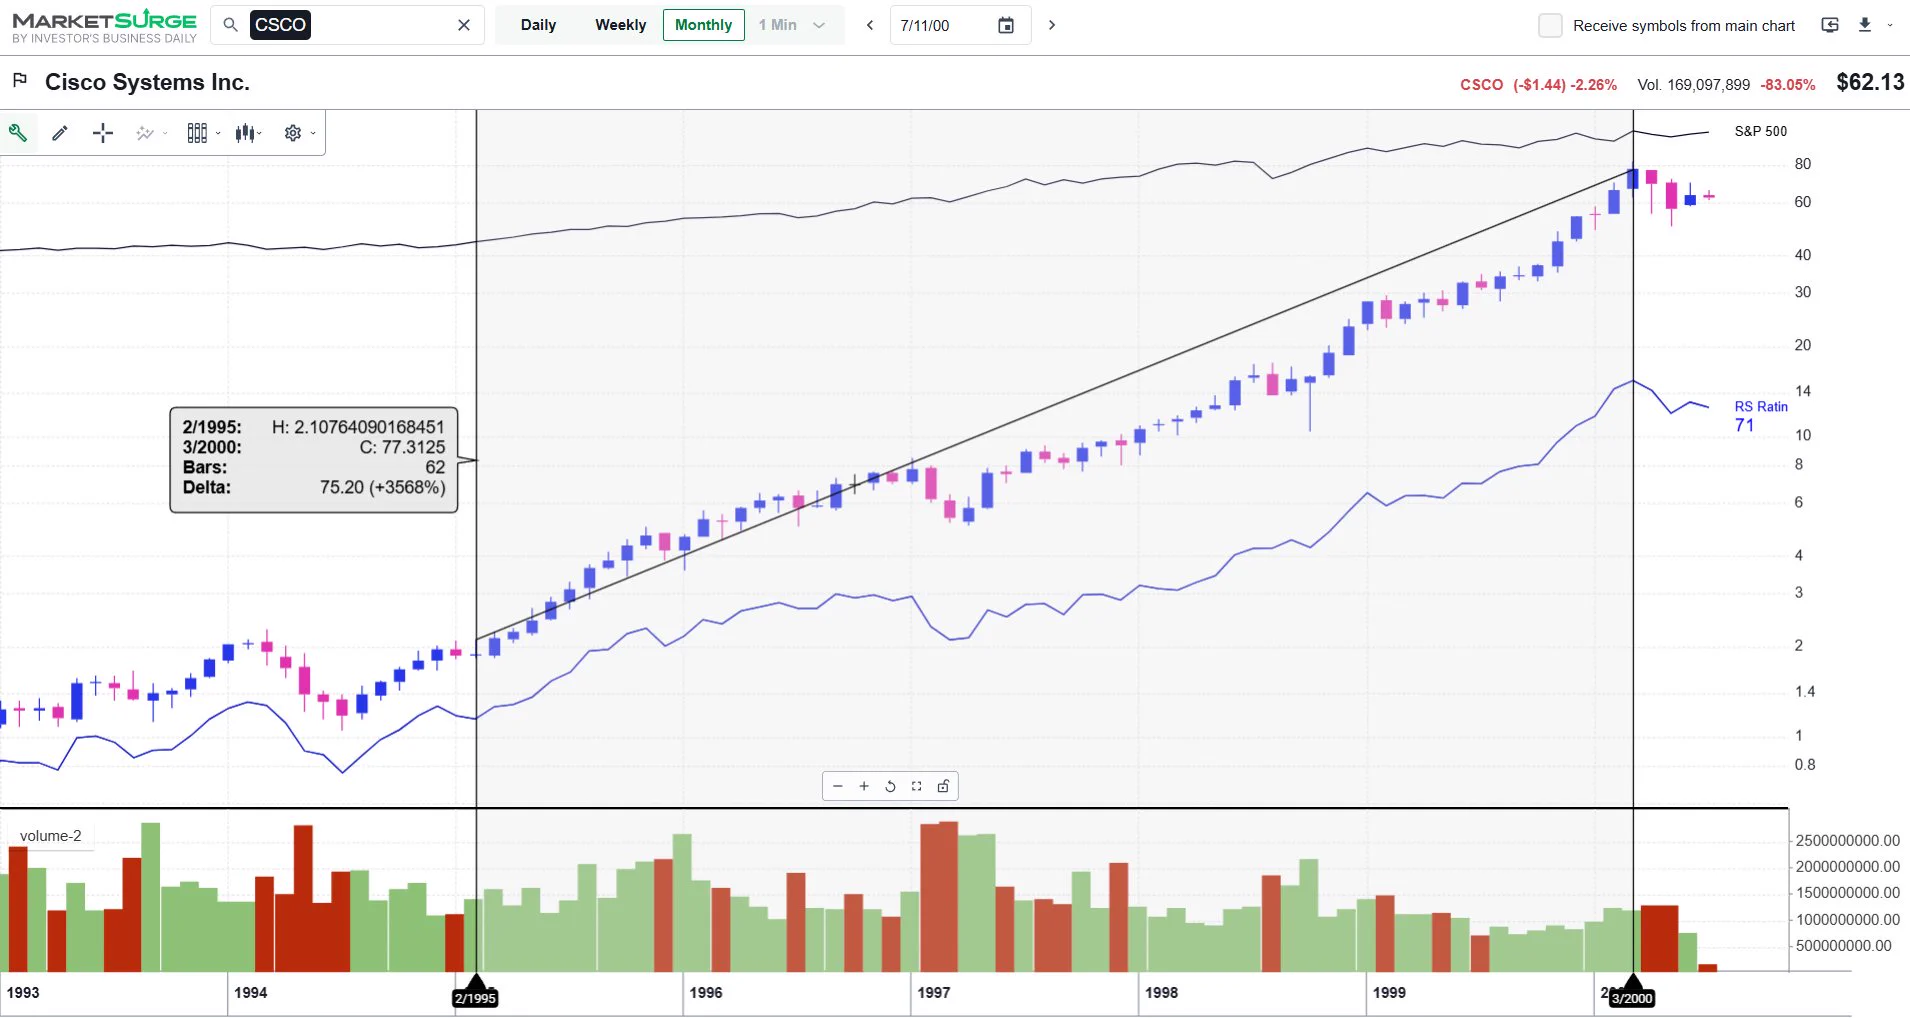Go to previous date with left chevron
This screenshot has width=1910, height=1018.
[870, 25]
